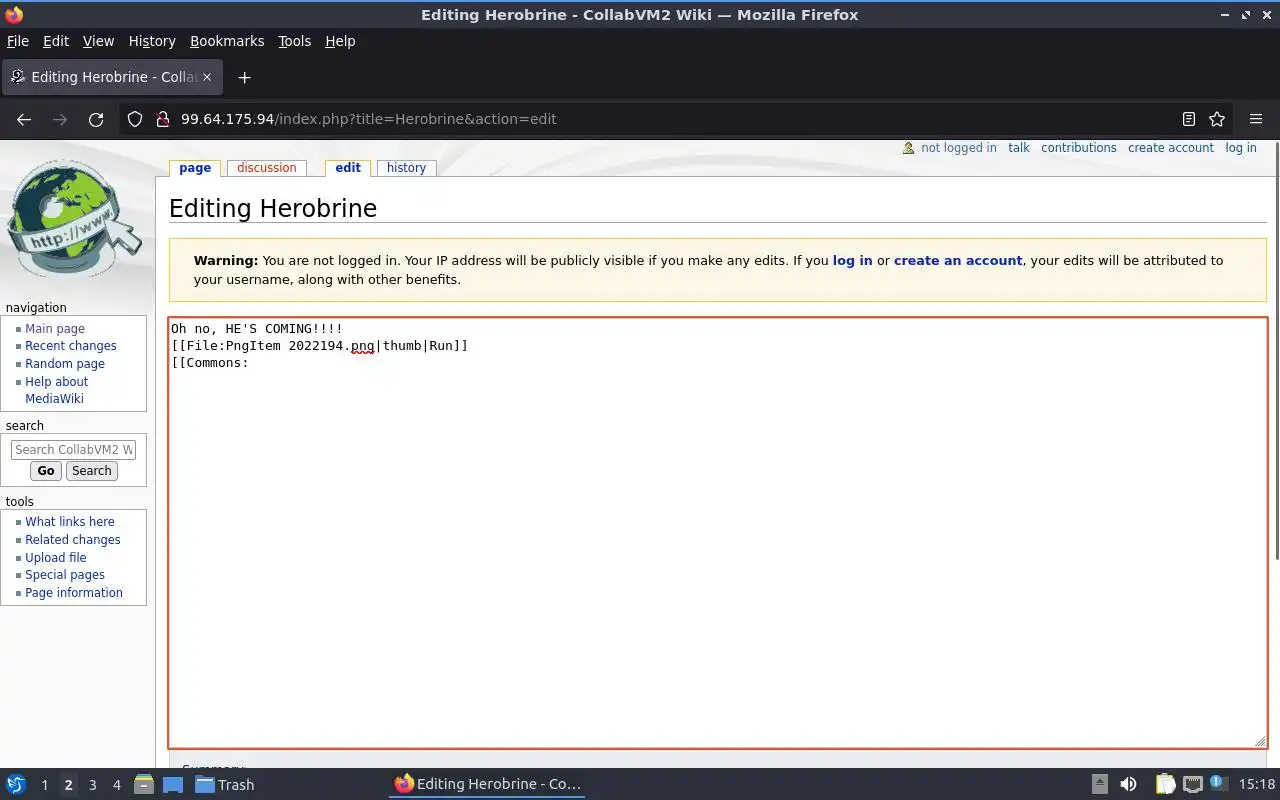
Task: Show site security info via the lock icon
Action: (162, 119)
